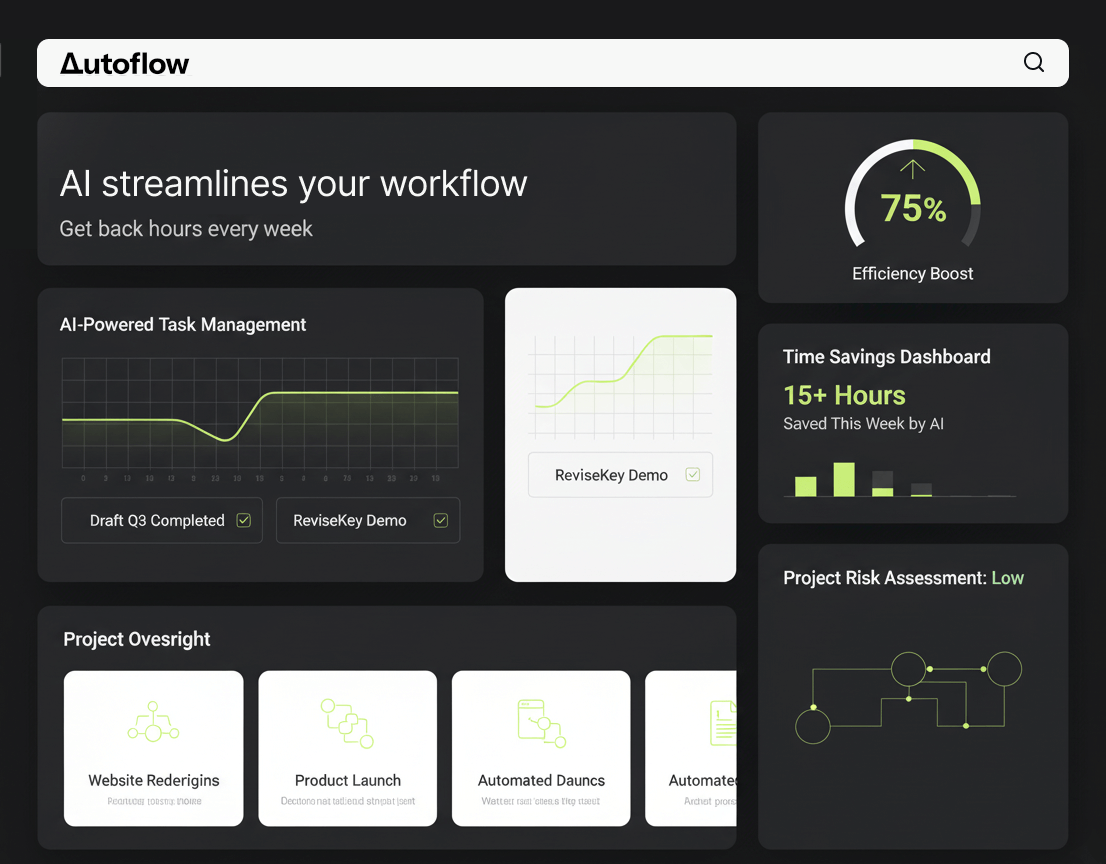Click the Website Rederigins workflow icon
Screen dimensions: 1106x864
(x=153, y=722)
